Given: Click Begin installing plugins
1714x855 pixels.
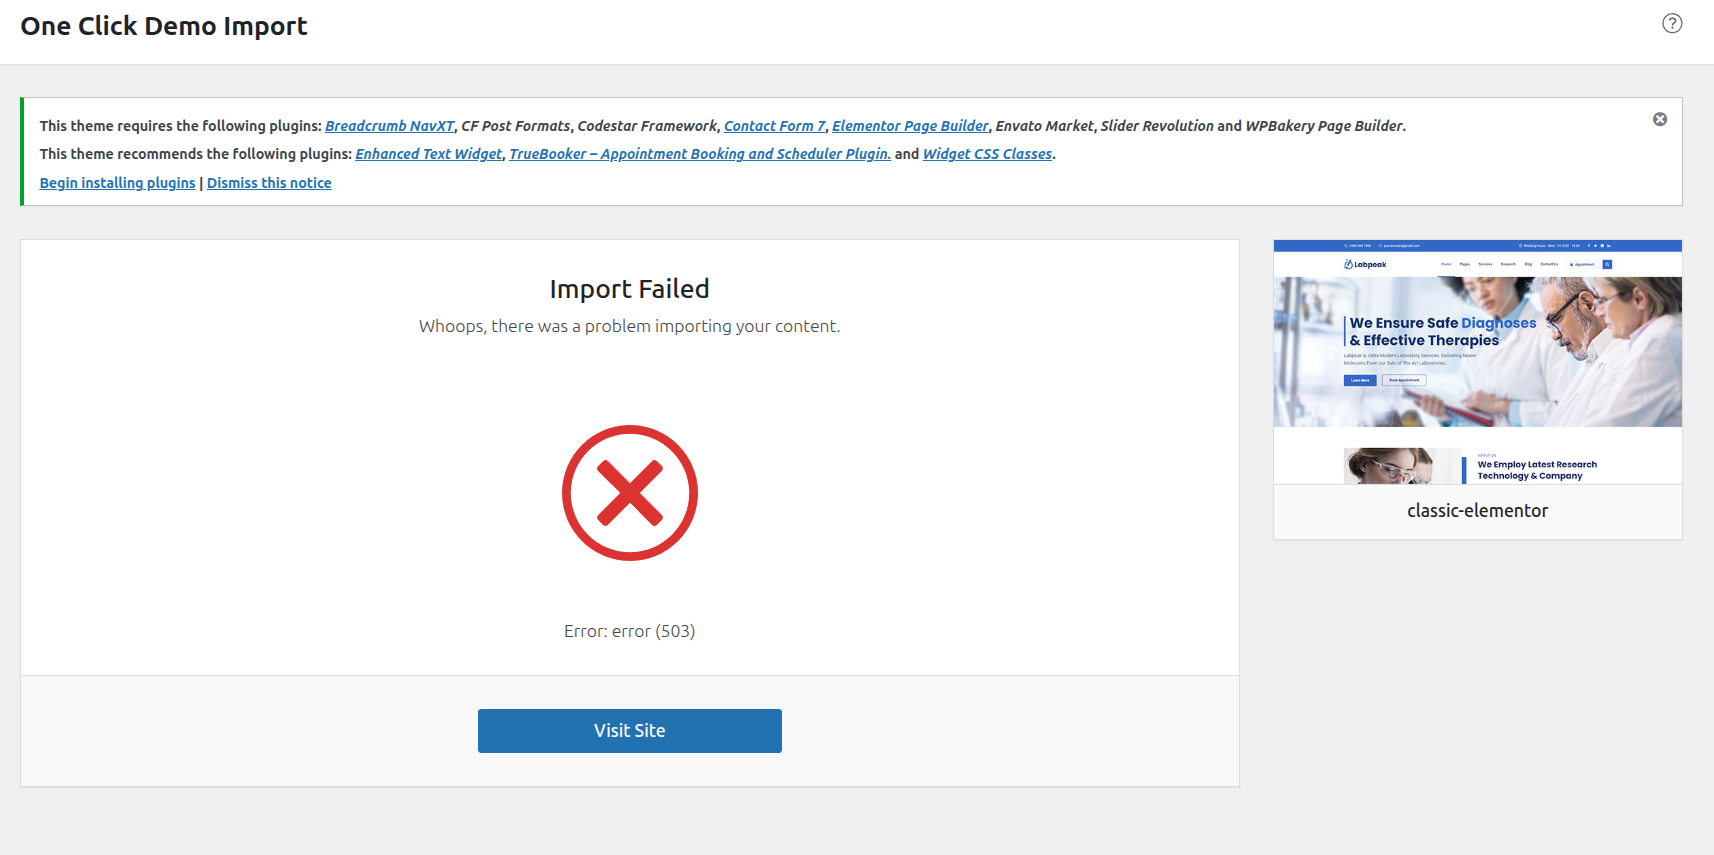Looking at the screenshot, I should point(117,183).
